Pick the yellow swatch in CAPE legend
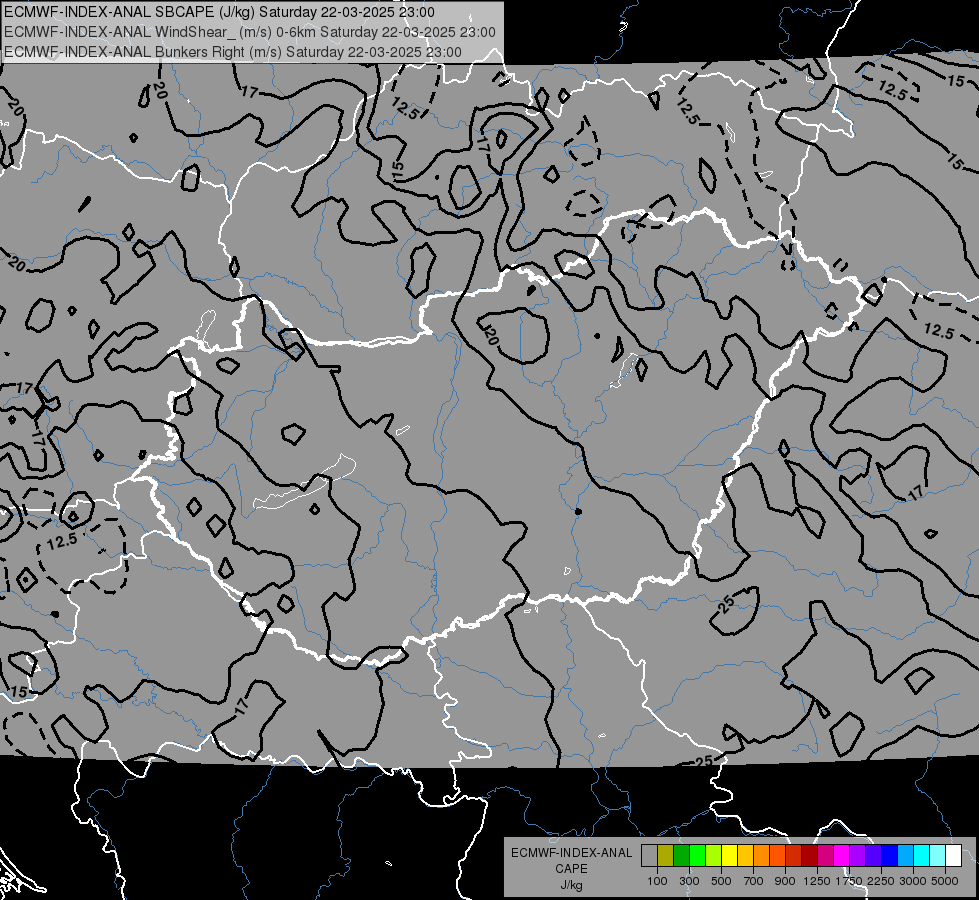The width and height of the screenshot is (979, 900). point(729,856)
